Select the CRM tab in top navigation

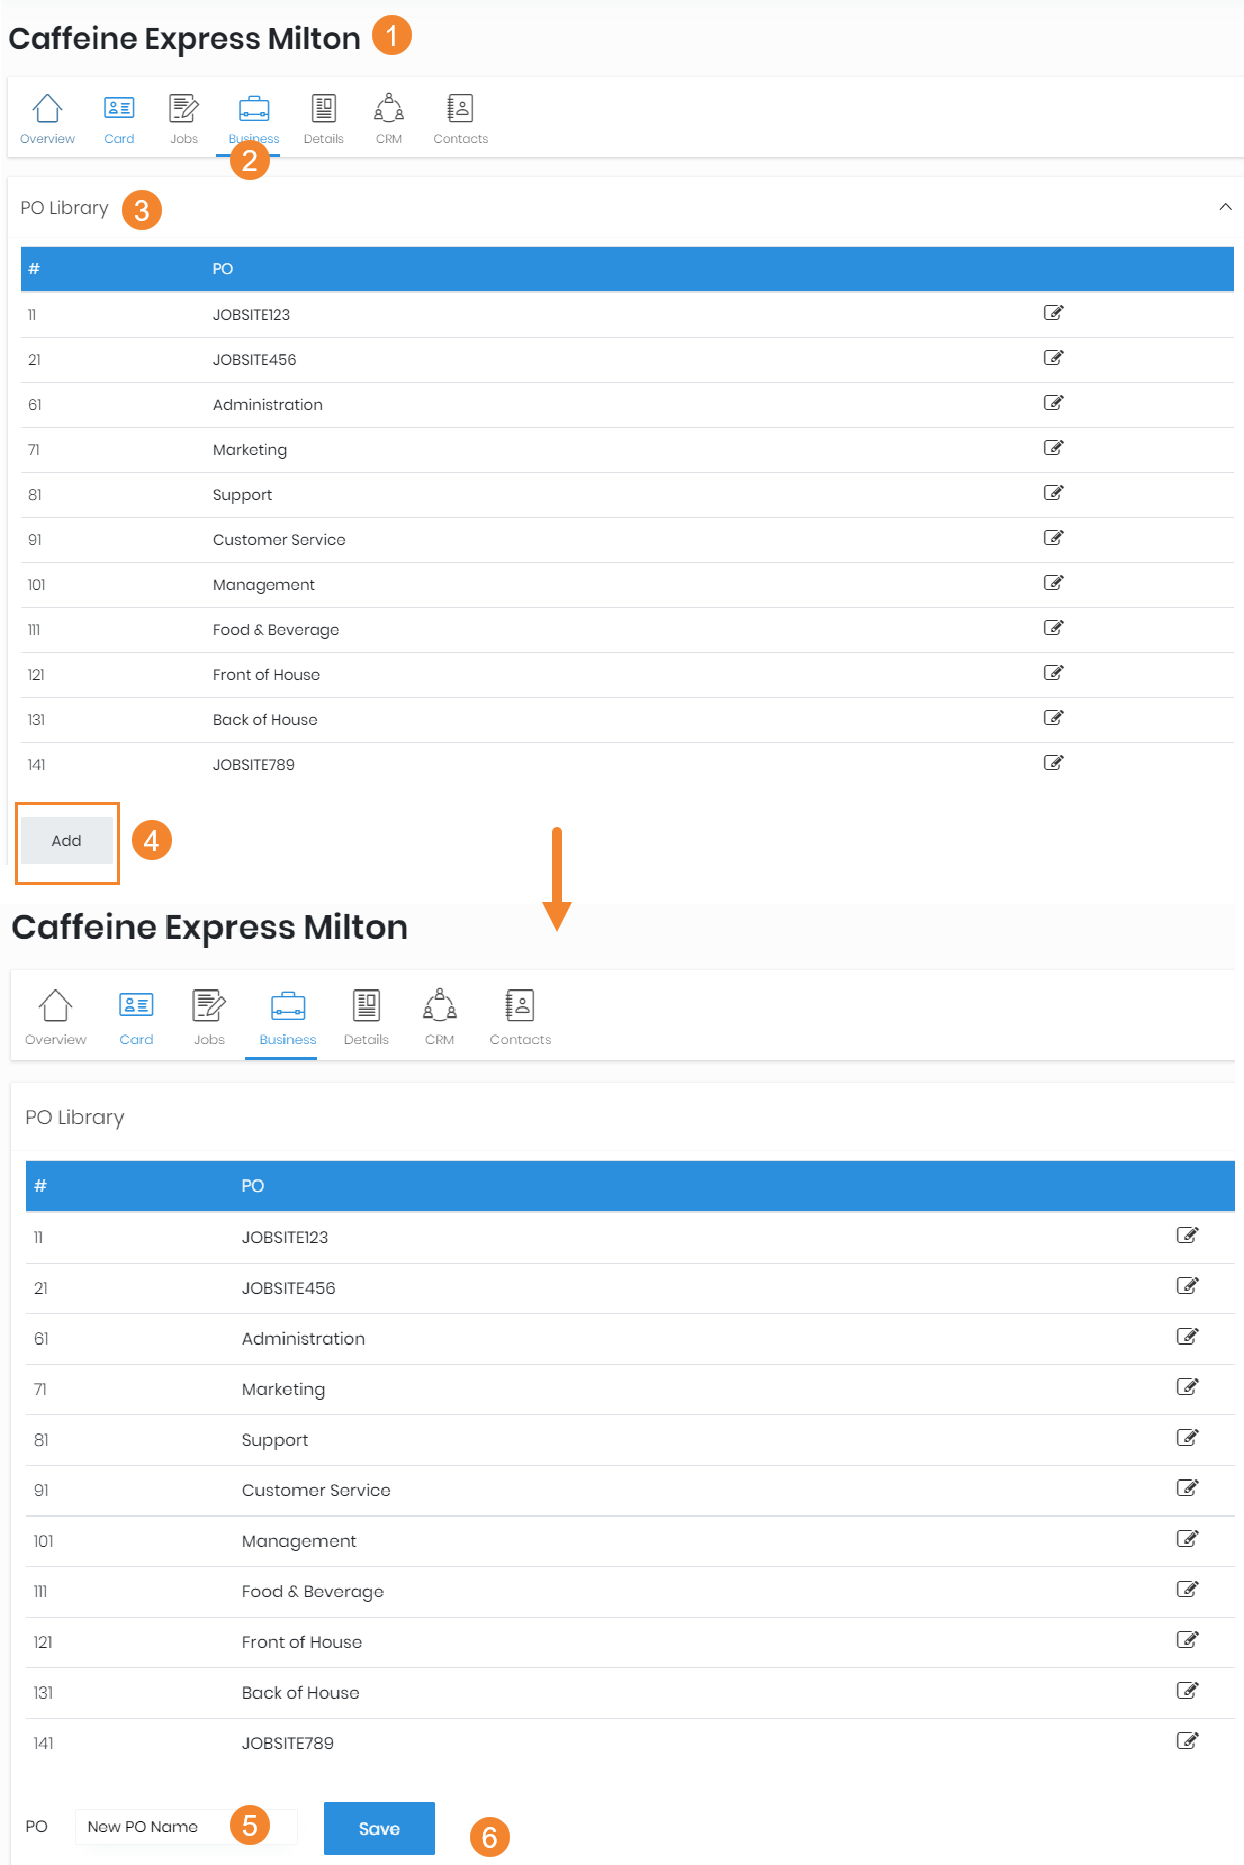(x=389, y=119)
